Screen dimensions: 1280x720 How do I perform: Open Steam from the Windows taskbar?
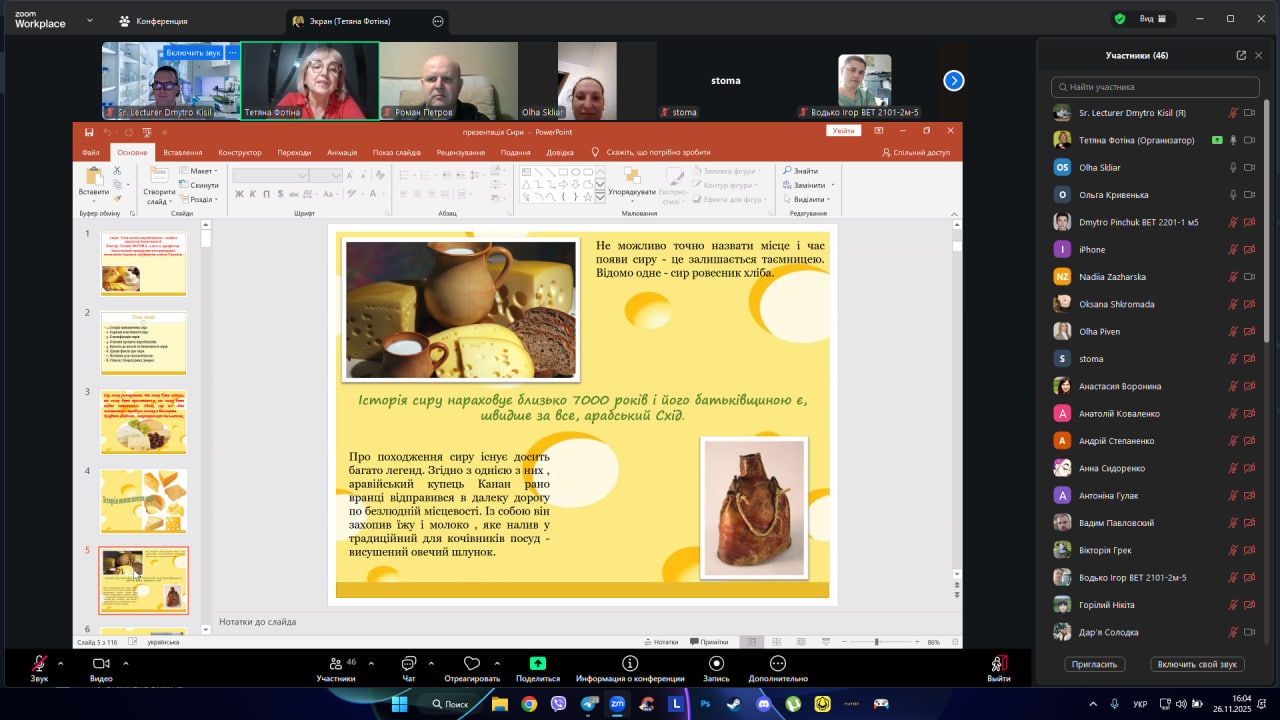coord(735,704)
